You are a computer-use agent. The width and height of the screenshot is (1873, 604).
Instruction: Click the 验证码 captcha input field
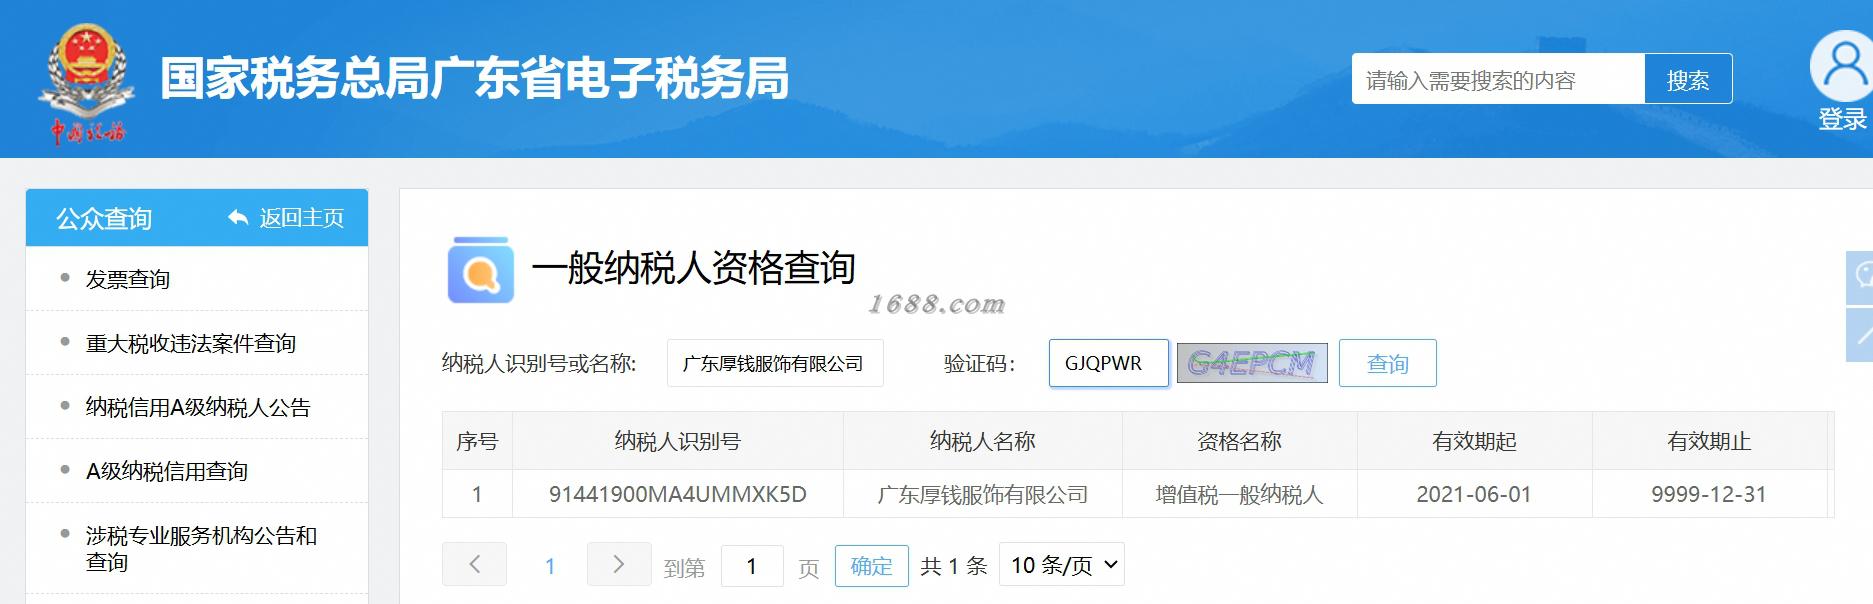[1108, 363]
